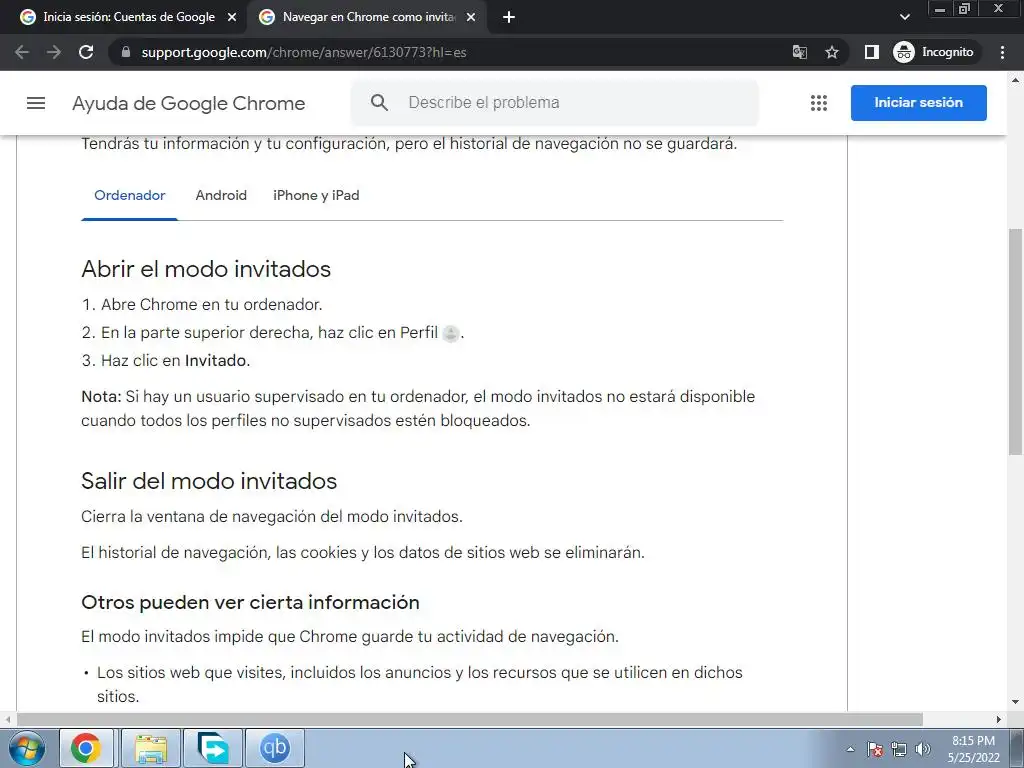
Task: Click 'Otros pueden ver cierta información' heading
Action: tap(250, 602)
